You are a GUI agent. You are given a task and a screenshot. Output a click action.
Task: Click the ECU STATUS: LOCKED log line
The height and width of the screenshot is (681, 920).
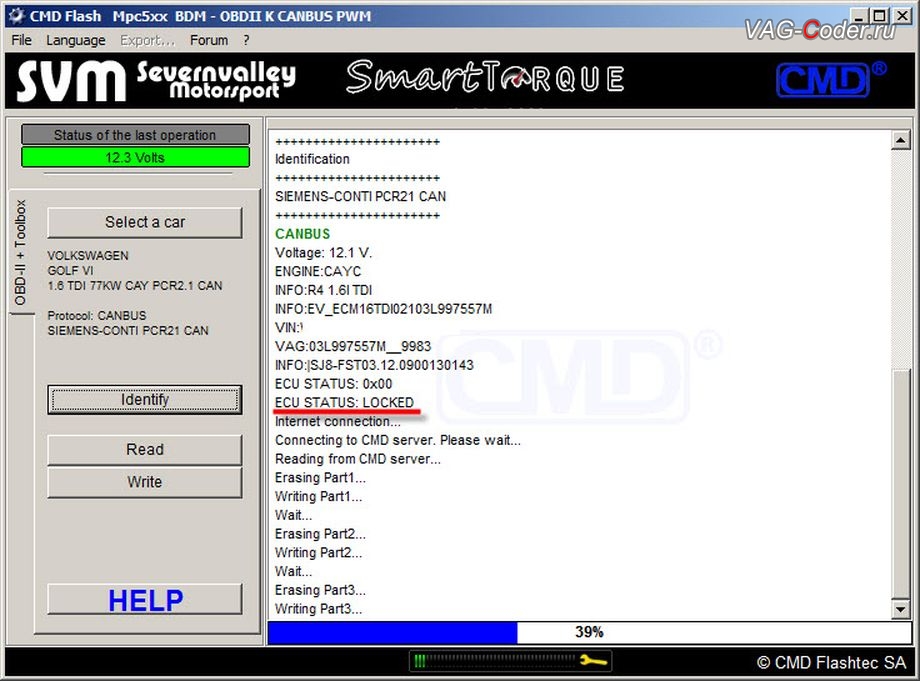[x=344, y=402]
